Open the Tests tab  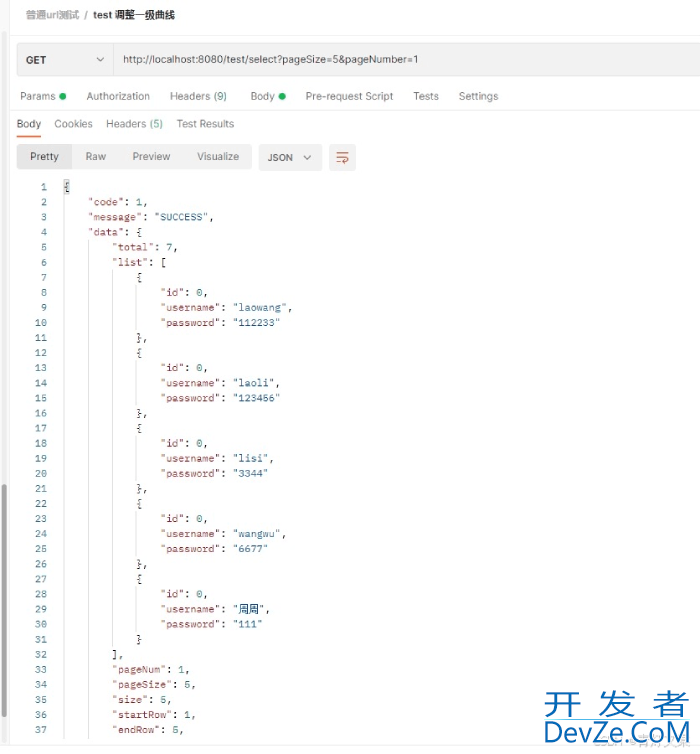tap(426, 96)
